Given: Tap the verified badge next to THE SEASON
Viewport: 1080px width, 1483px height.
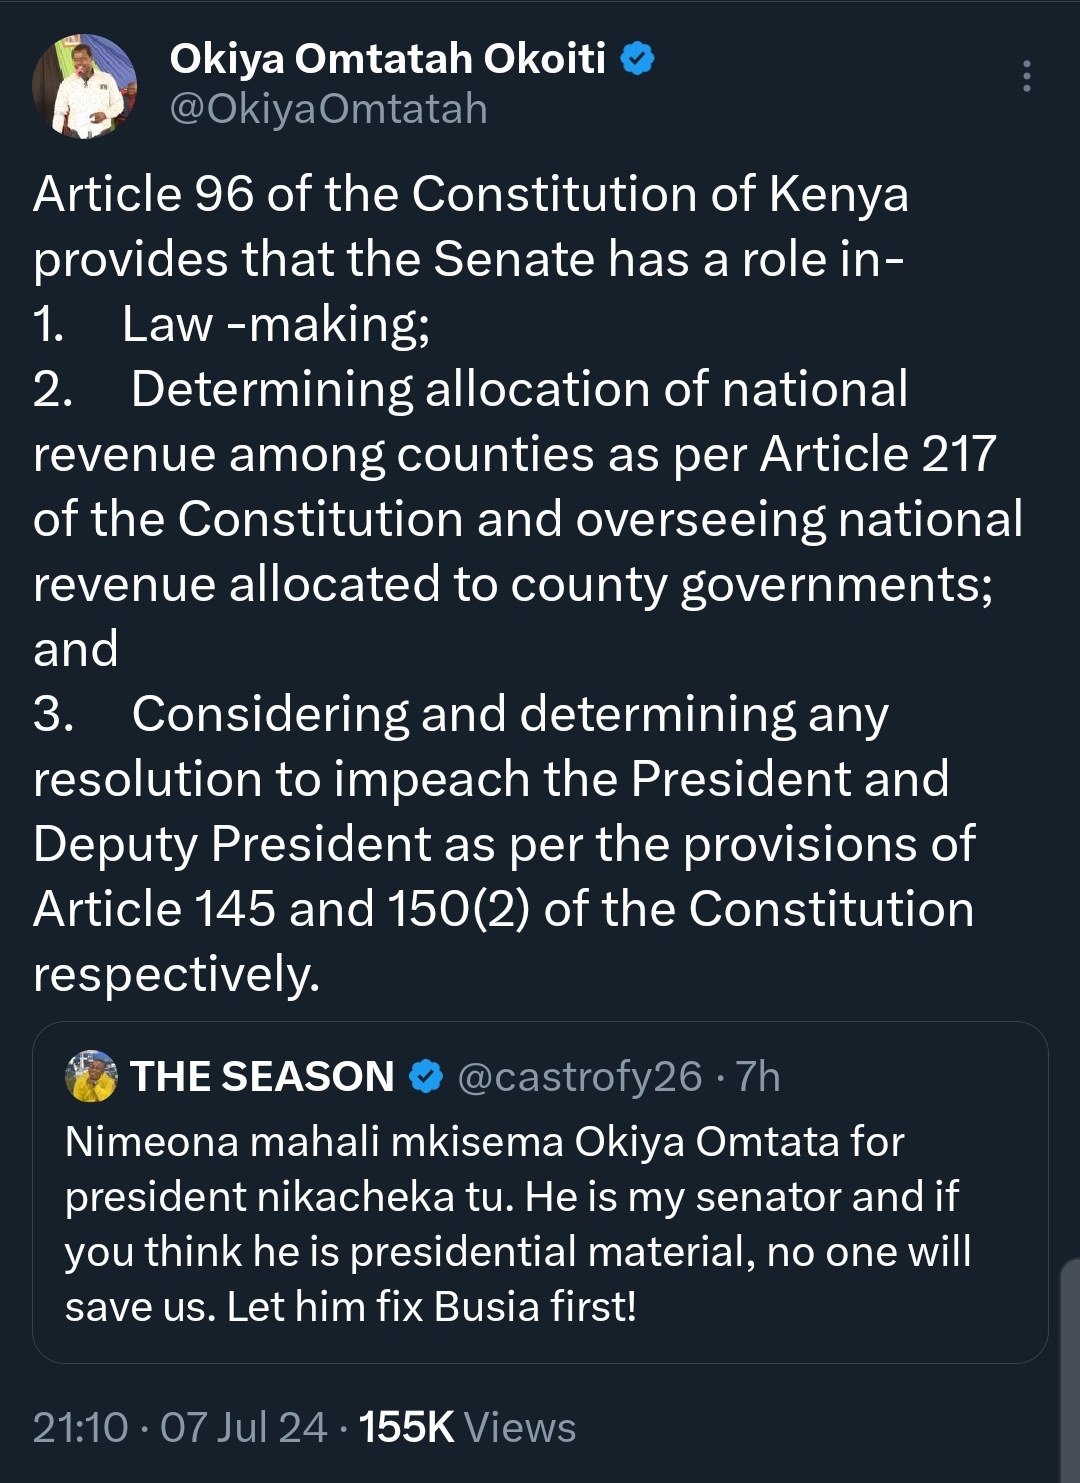Looking at the screenshot, I should (x=426, y=1077).
